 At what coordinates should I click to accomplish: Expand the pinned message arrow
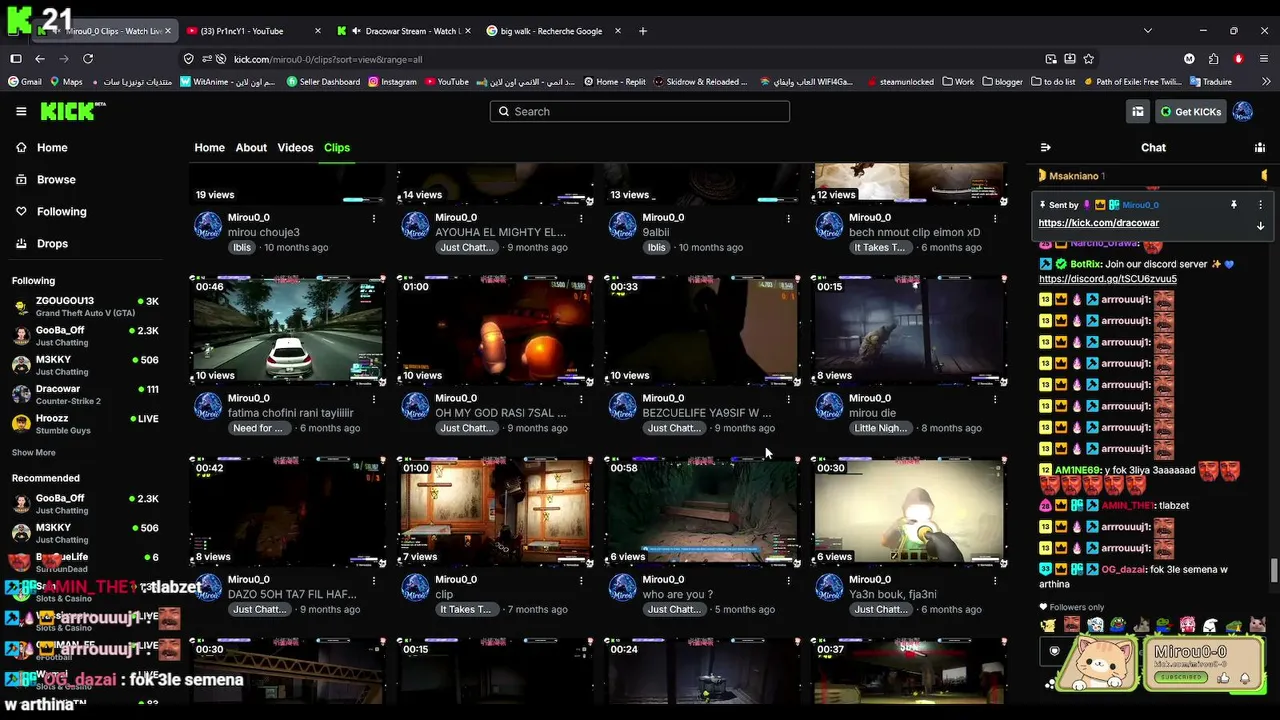click(x=1260, y=226)
